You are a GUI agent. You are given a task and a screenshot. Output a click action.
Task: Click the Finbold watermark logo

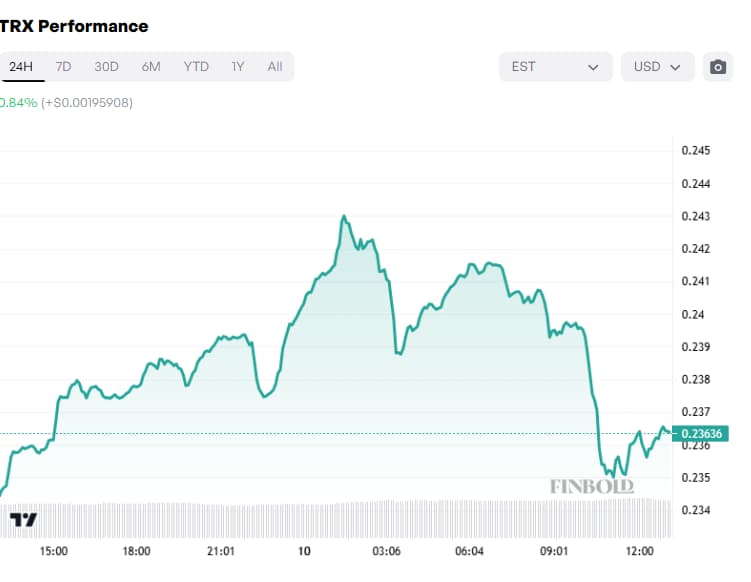tap(592, 487)
